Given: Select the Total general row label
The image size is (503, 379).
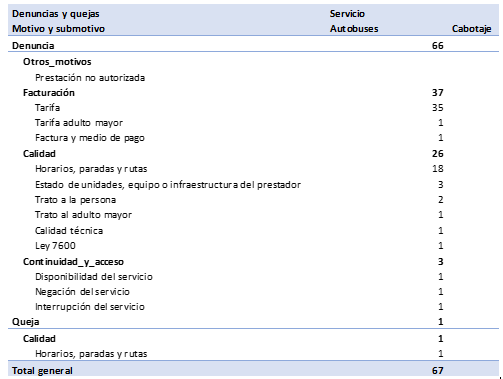Looking at the screenshot, I should click(42, 371).
